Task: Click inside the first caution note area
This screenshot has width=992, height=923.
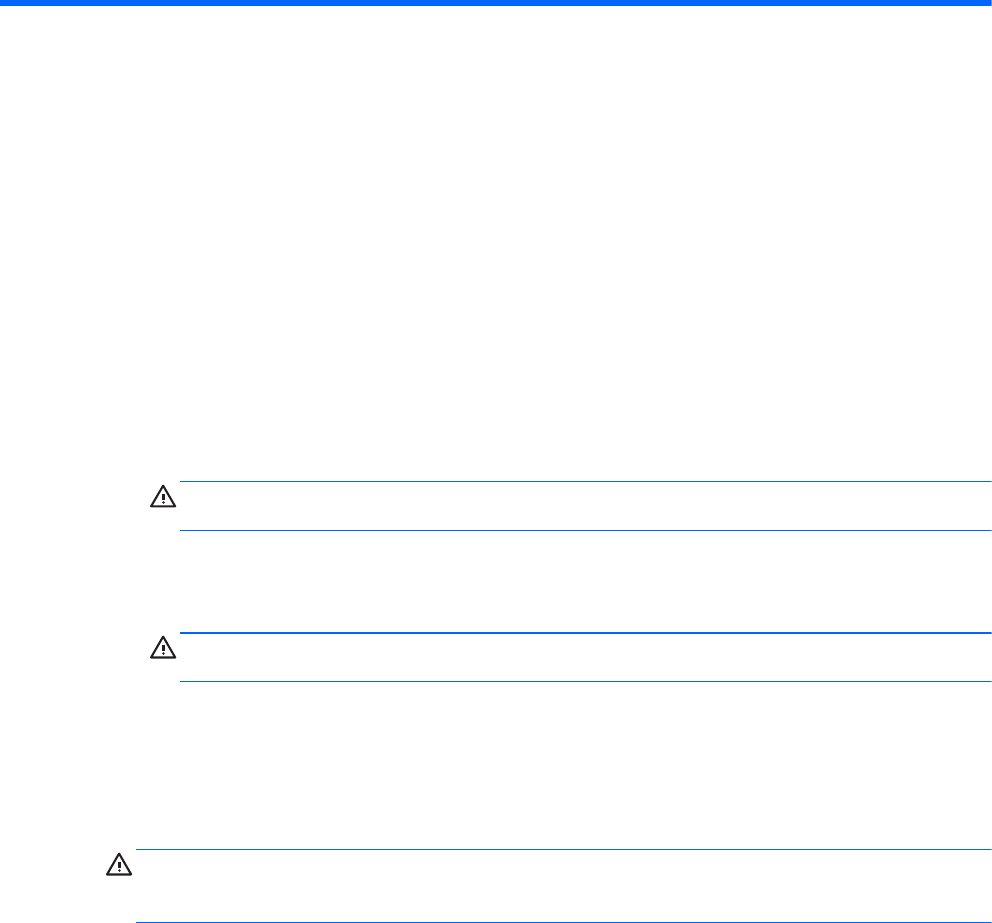Action: point(578,506)
